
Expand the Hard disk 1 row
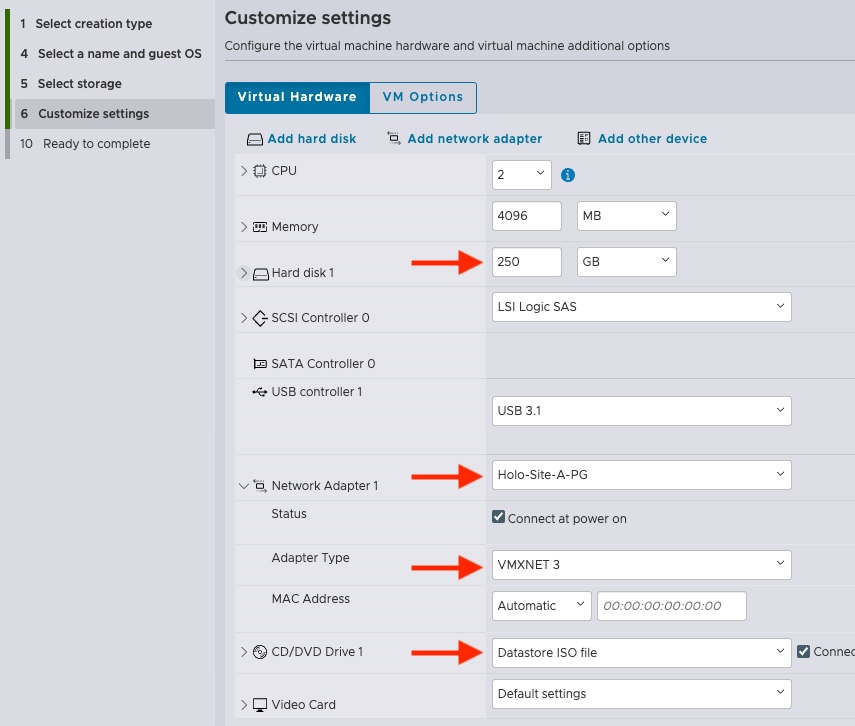[x=243, y=273]
